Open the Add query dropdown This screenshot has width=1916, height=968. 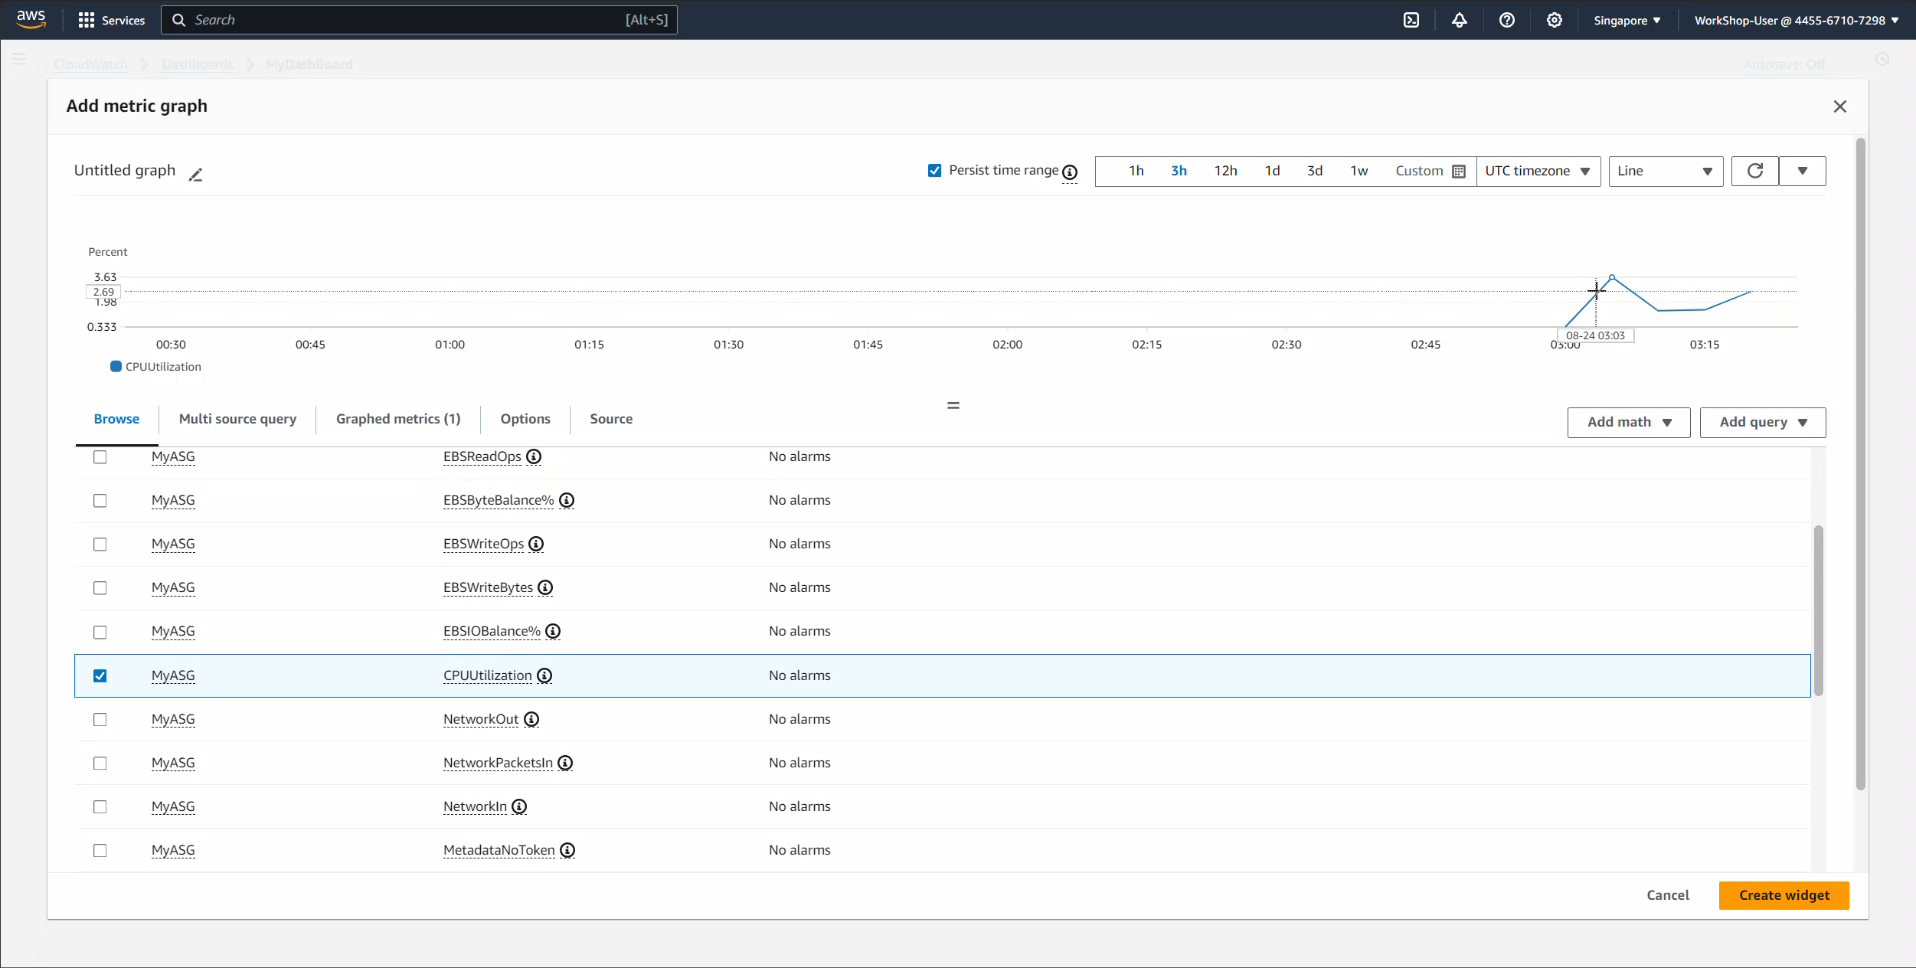(x=1763, y=422)
